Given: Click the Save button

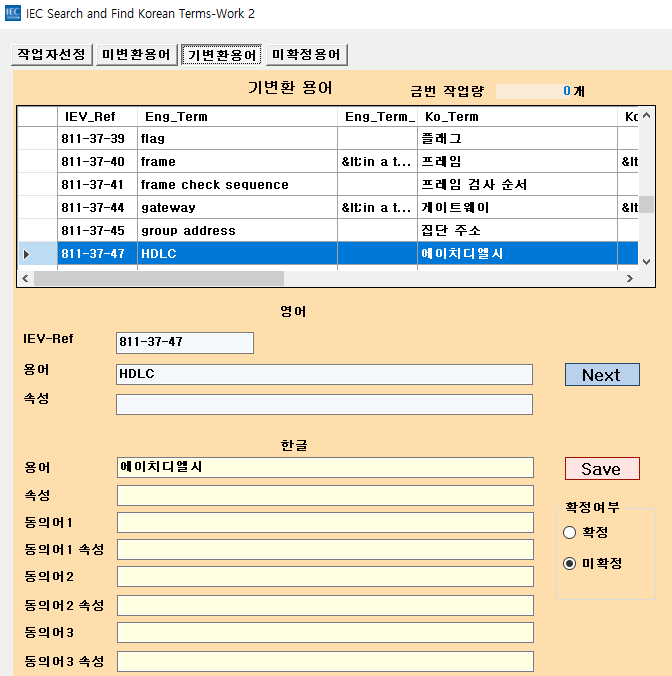Looking at the screenshot, I should 602,469.
